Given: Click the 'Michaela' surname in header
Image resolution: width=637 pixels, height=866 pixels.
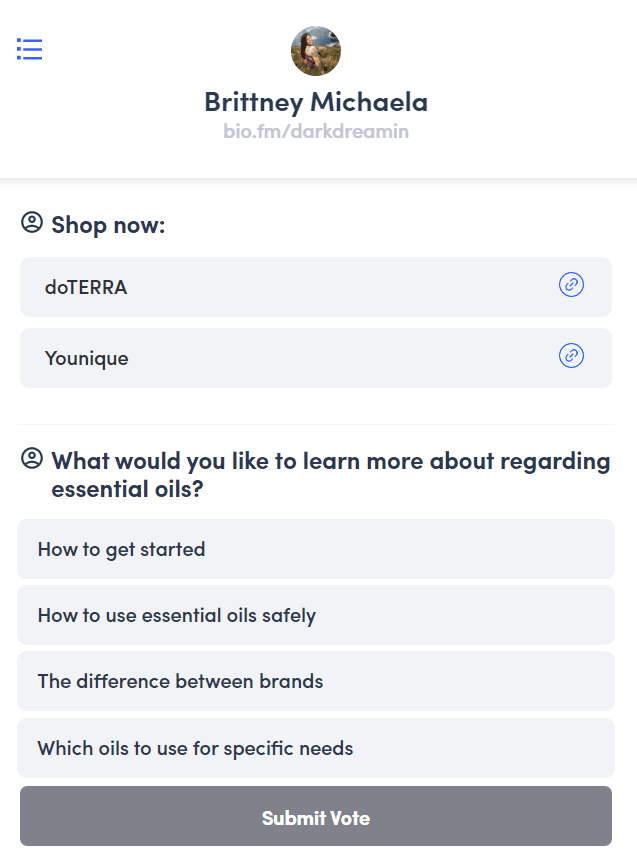Looking at the screenshot, I should [369, 102].
